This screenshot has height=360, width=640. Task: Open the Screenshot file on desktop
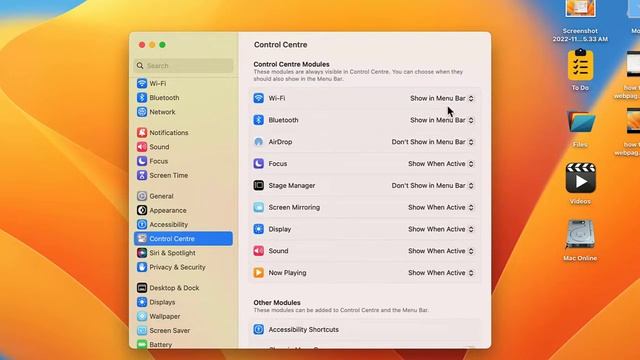580,9
